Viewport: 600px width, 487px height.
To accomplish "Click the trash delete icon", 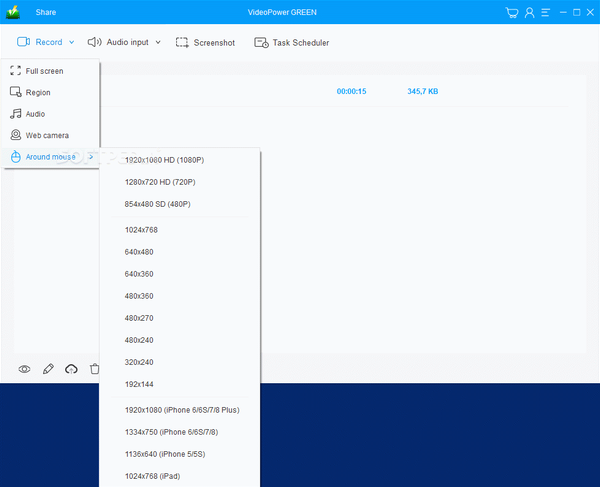I will 95,369.
